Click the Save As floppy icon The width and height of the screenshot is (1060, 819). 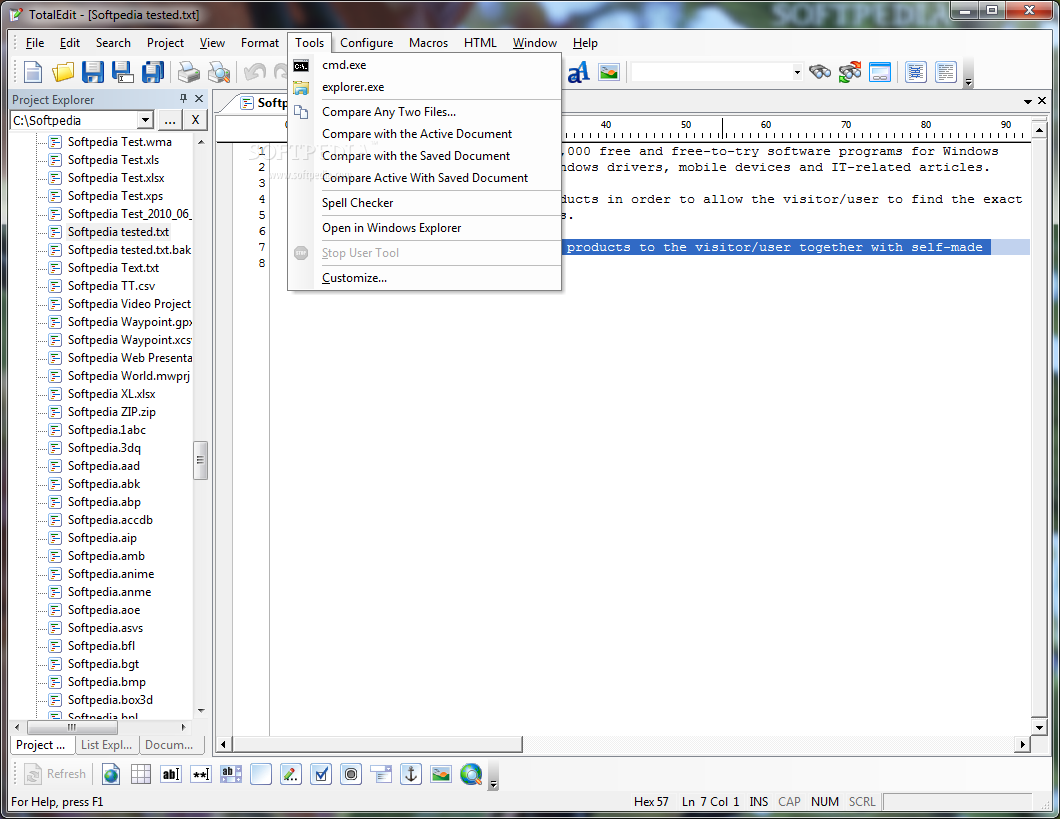[122, 72]
